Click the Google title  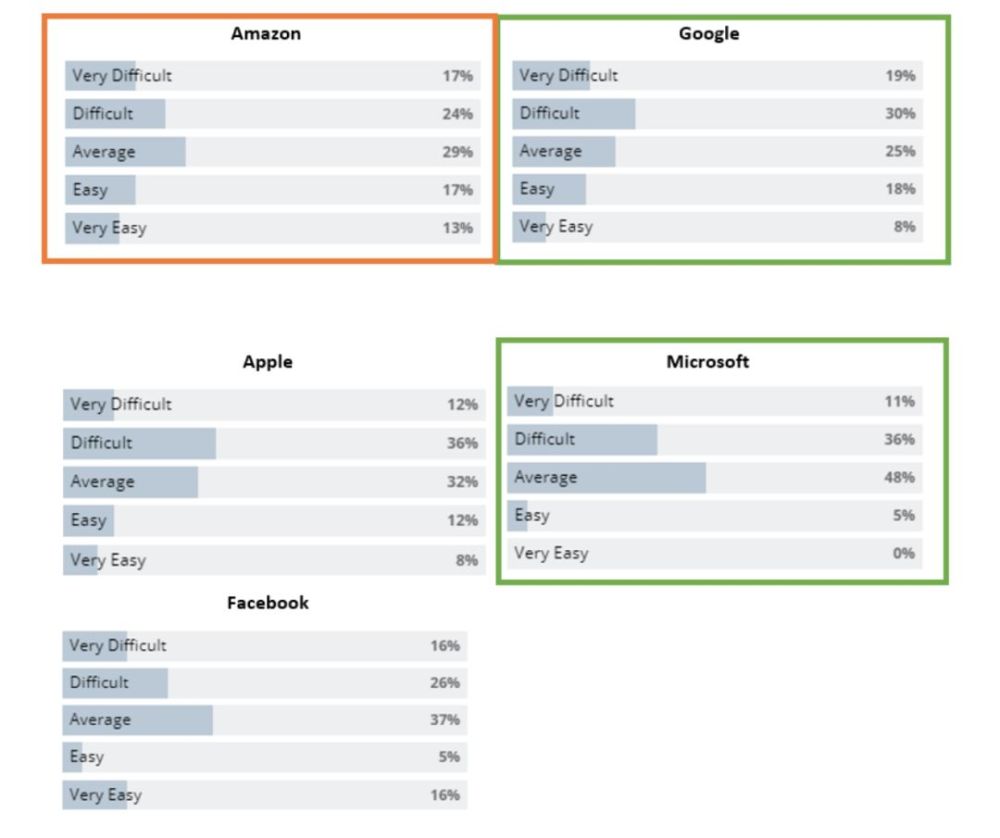709,34
